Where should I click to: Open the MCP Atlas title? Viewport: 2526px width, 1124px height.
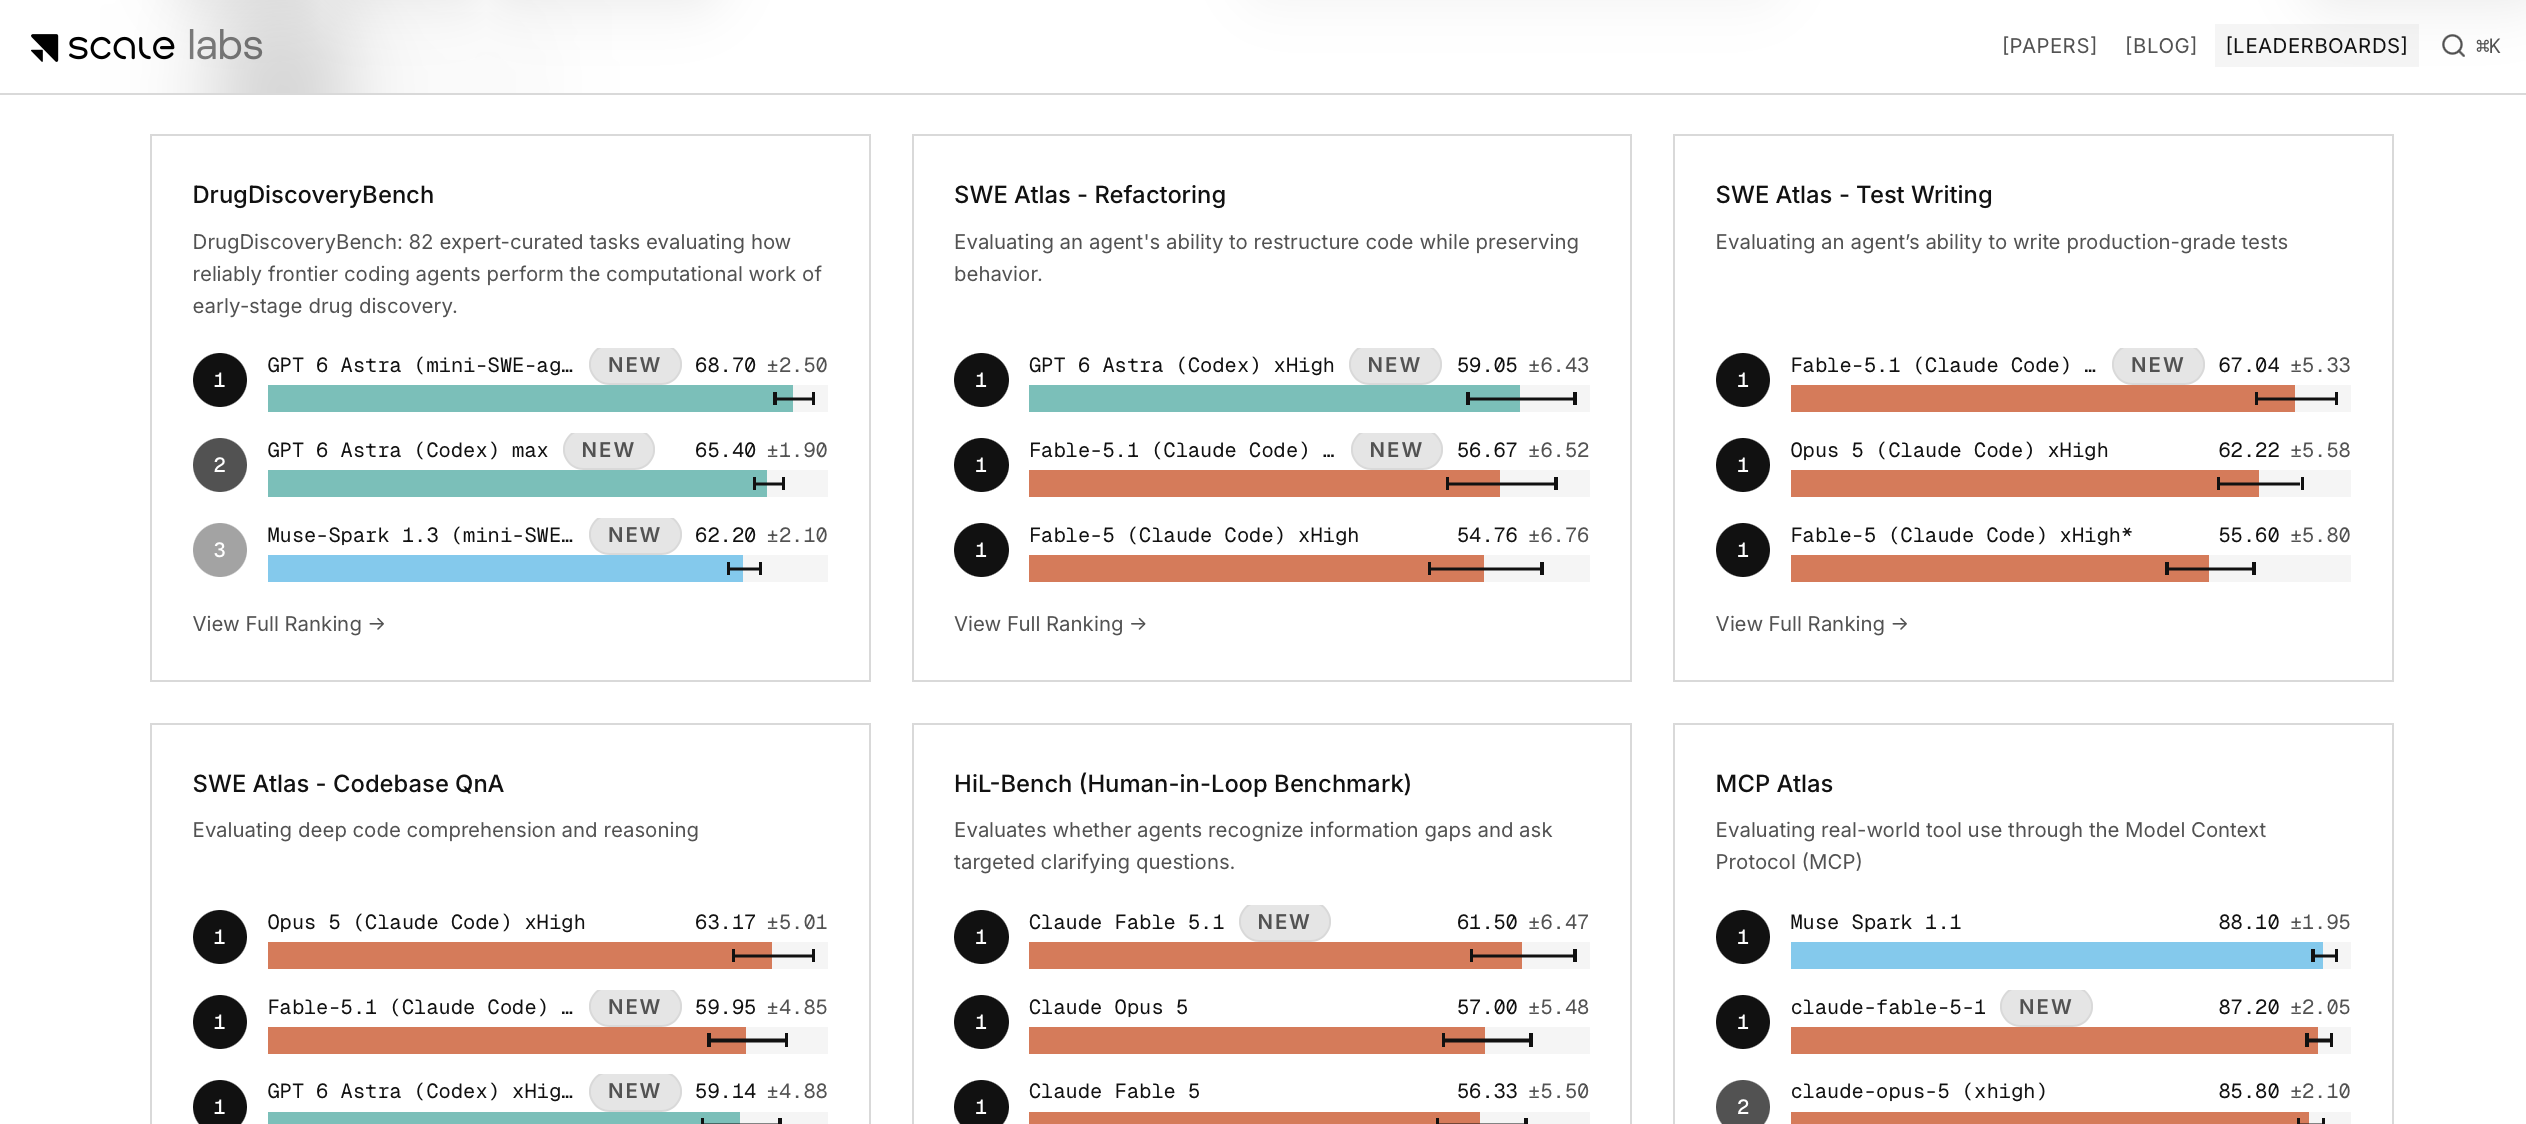click(1774, 784)
